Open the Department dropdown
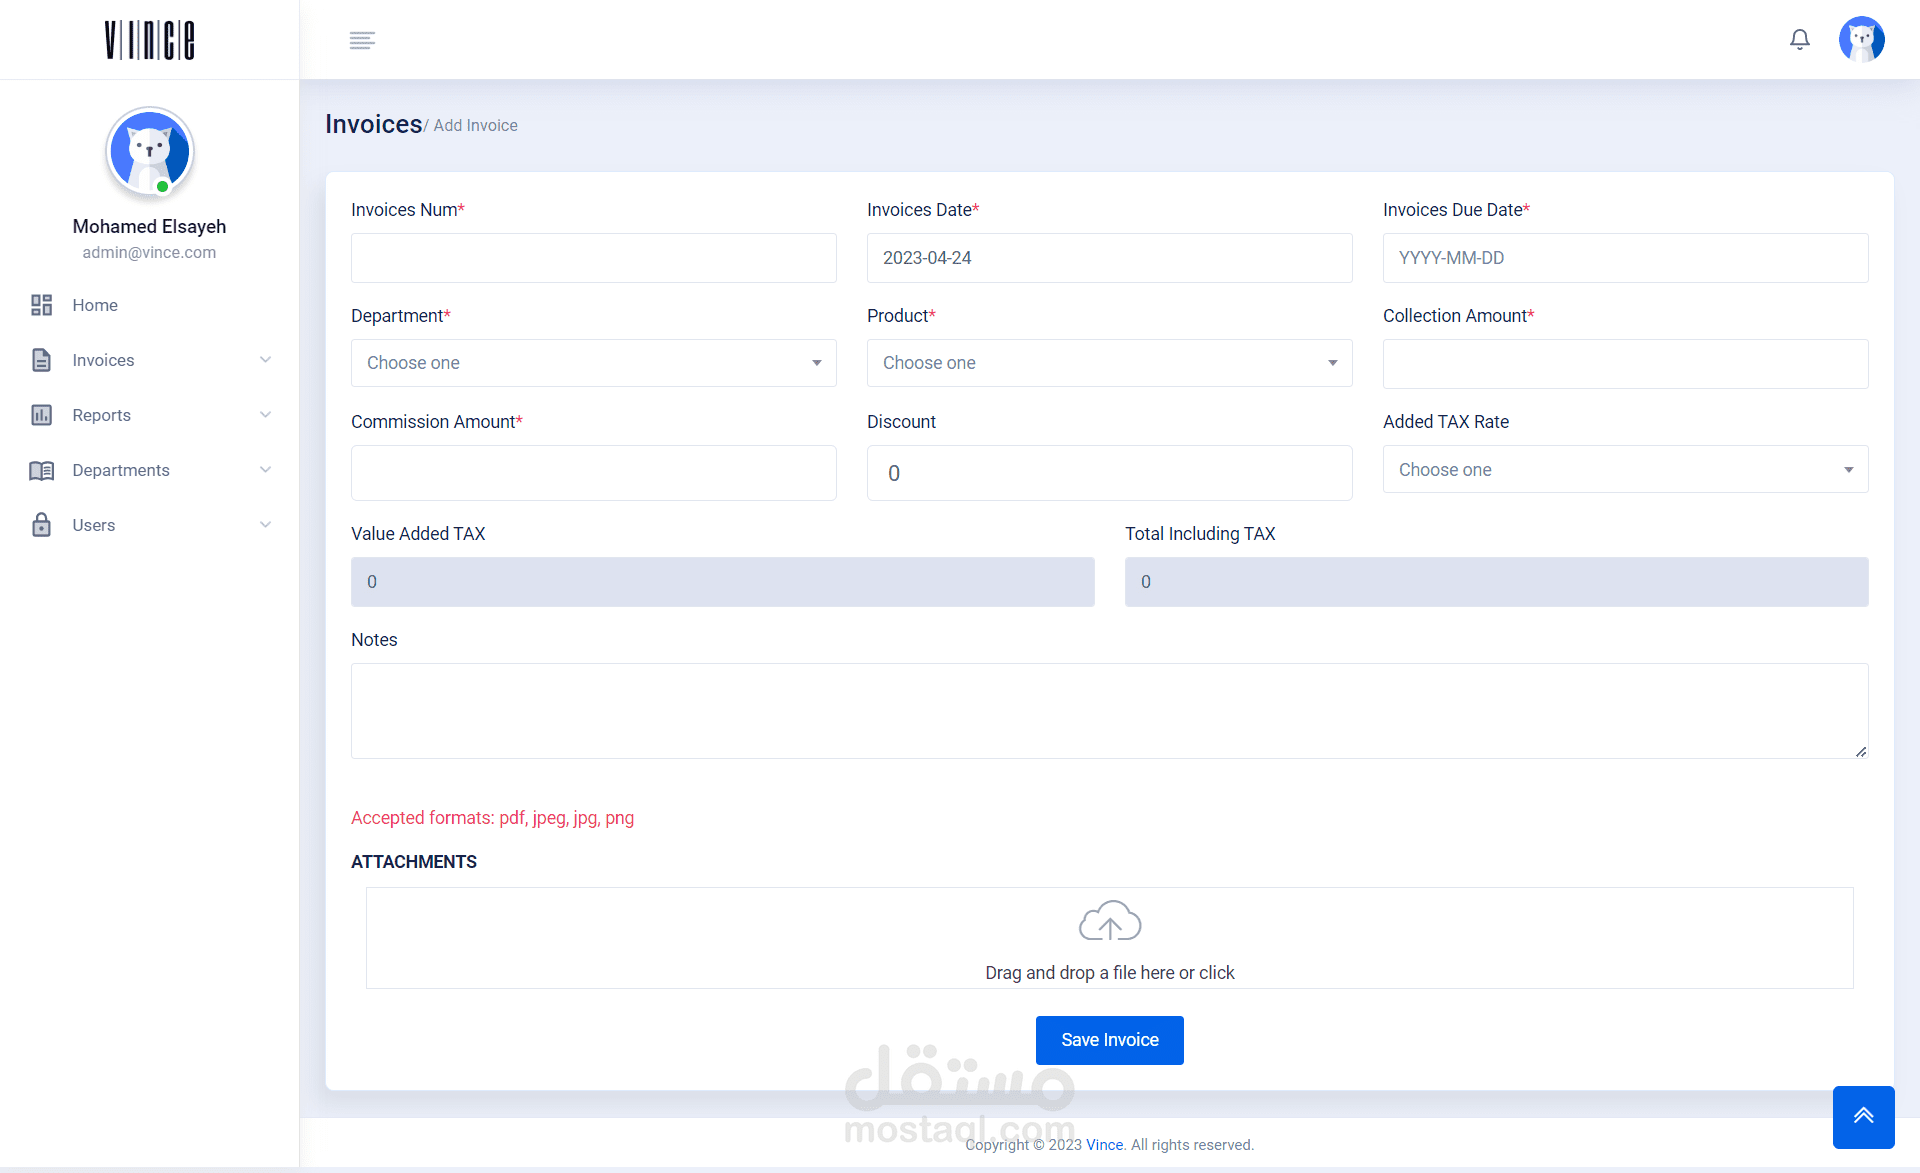This screenshot has height=1173, width=1920. pos(593,363)
